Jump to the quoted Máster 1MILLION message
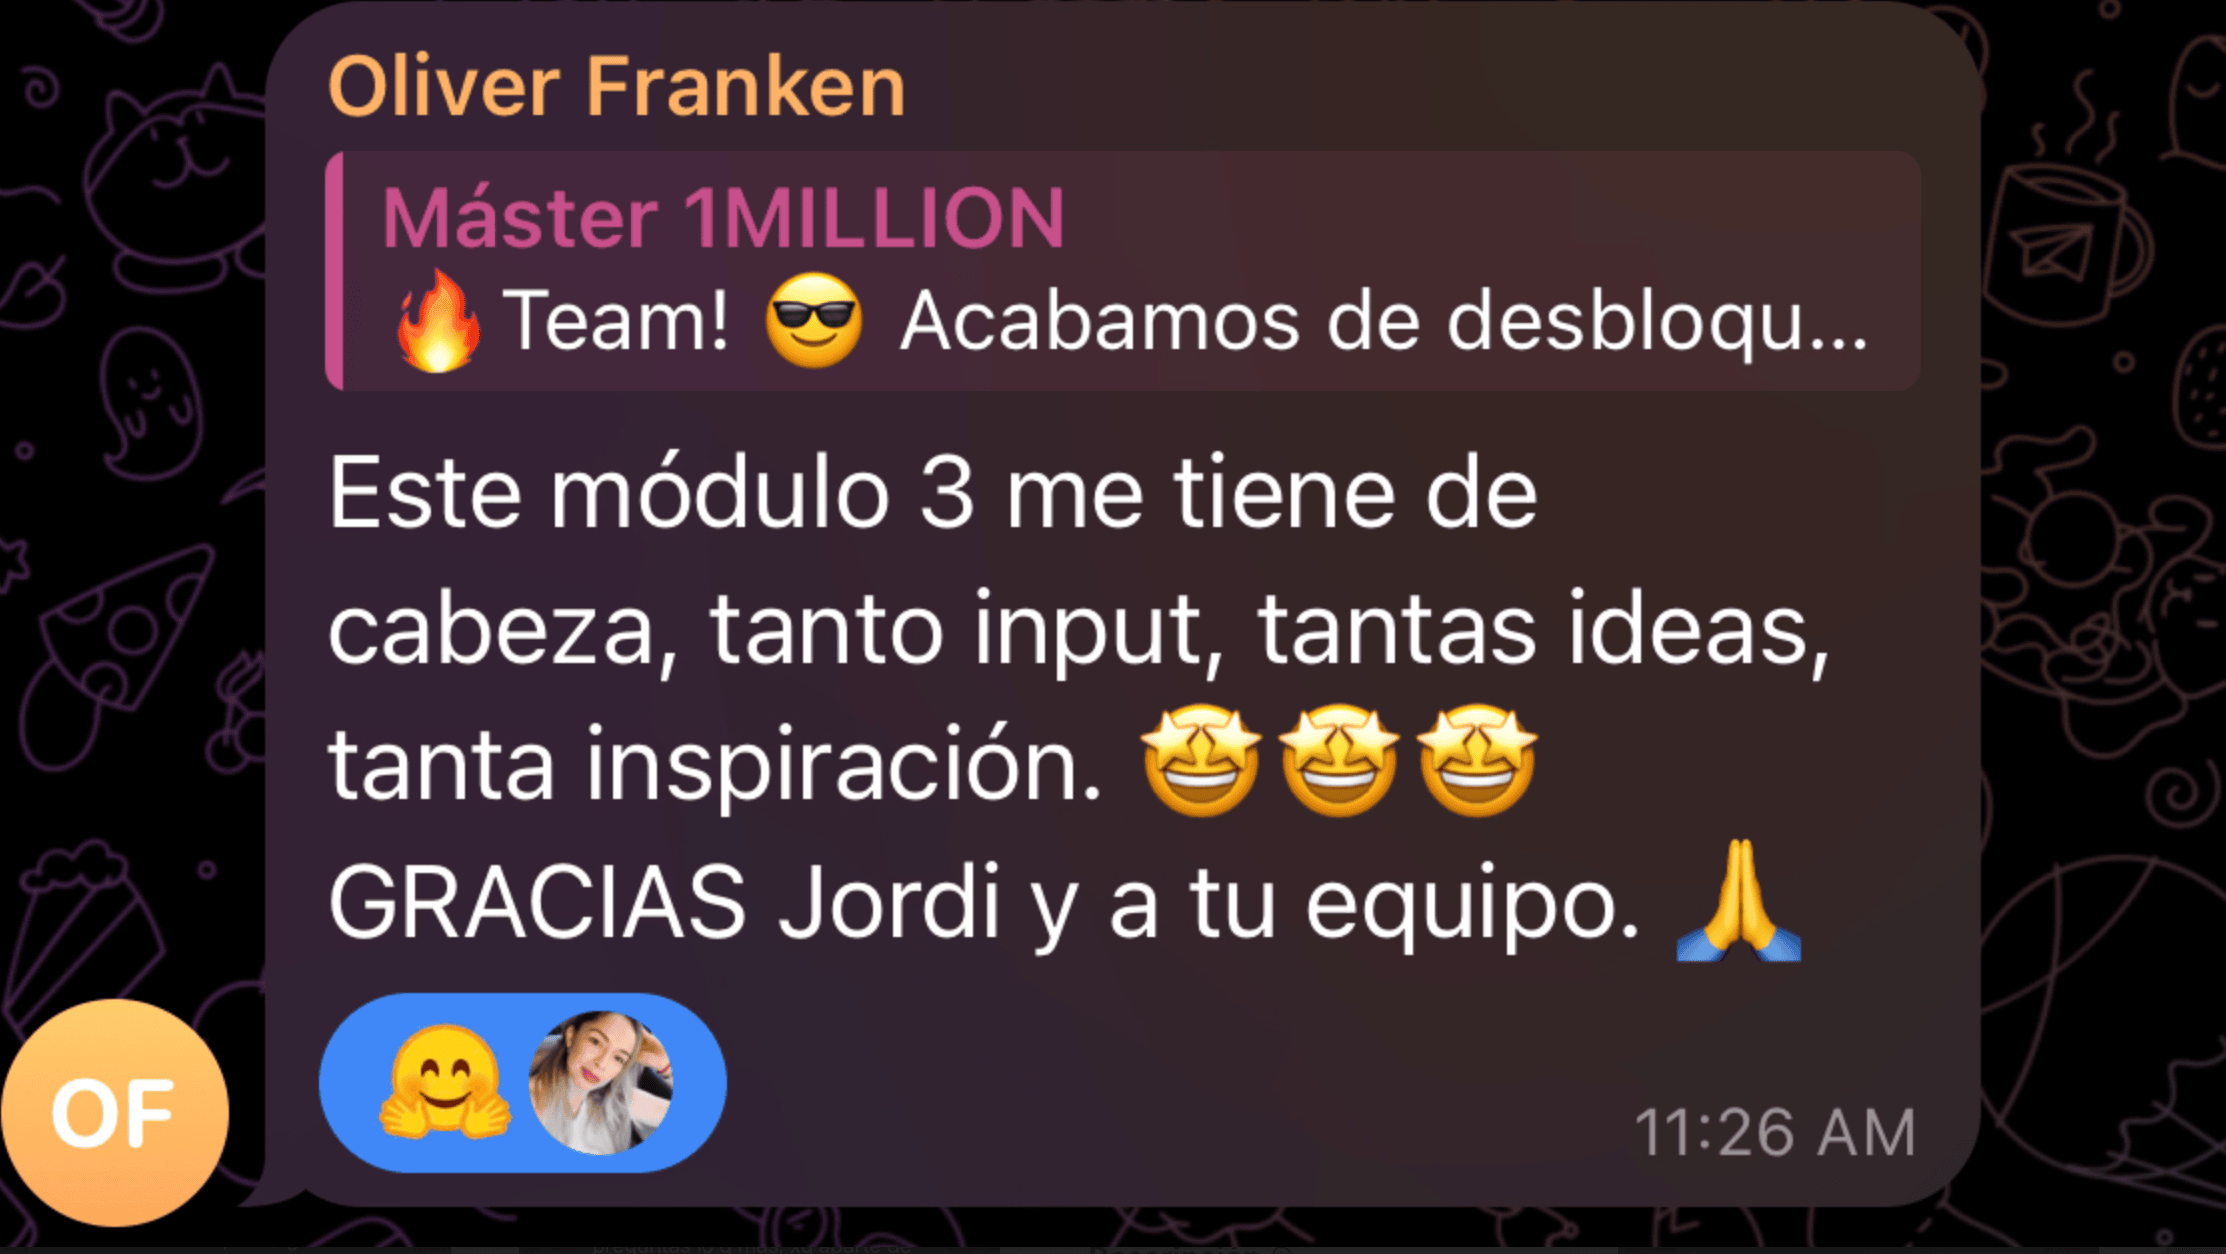2226x1254 pixels. pos(1122,271)
